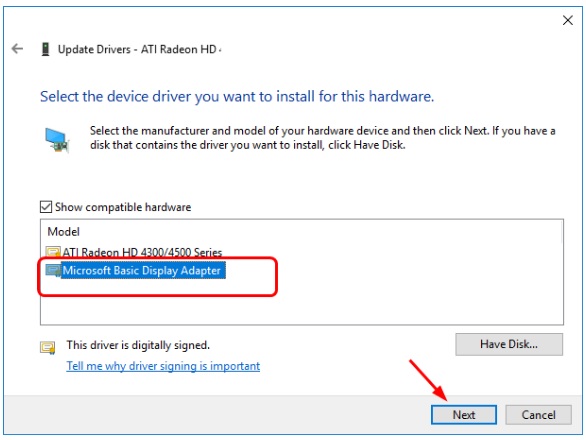Click the Model column header
The height and width of the screenshot is (440, 586).
tap(64, 232)
